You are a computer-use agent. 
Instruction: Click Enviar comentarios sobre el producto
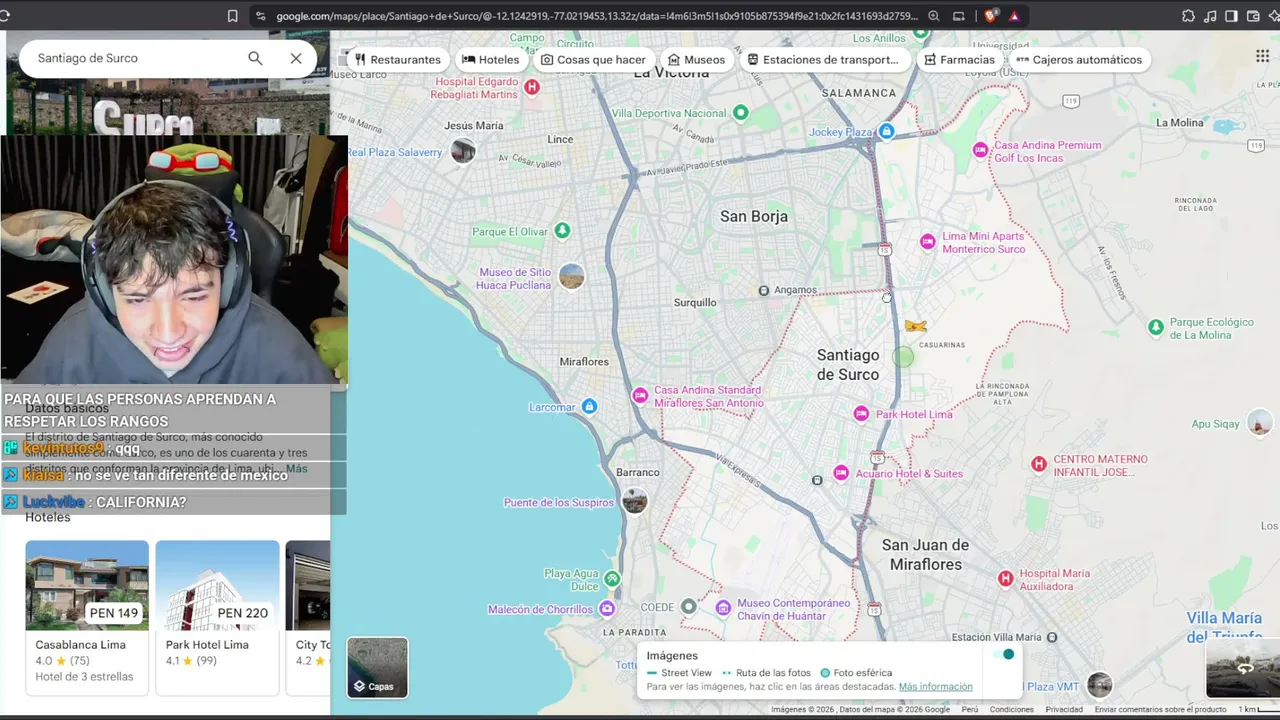point(1160,710)
